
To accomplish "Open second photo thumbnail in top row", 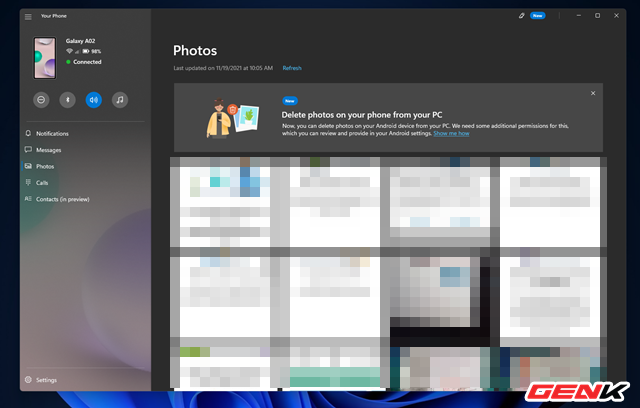I will tap(335, 202).
